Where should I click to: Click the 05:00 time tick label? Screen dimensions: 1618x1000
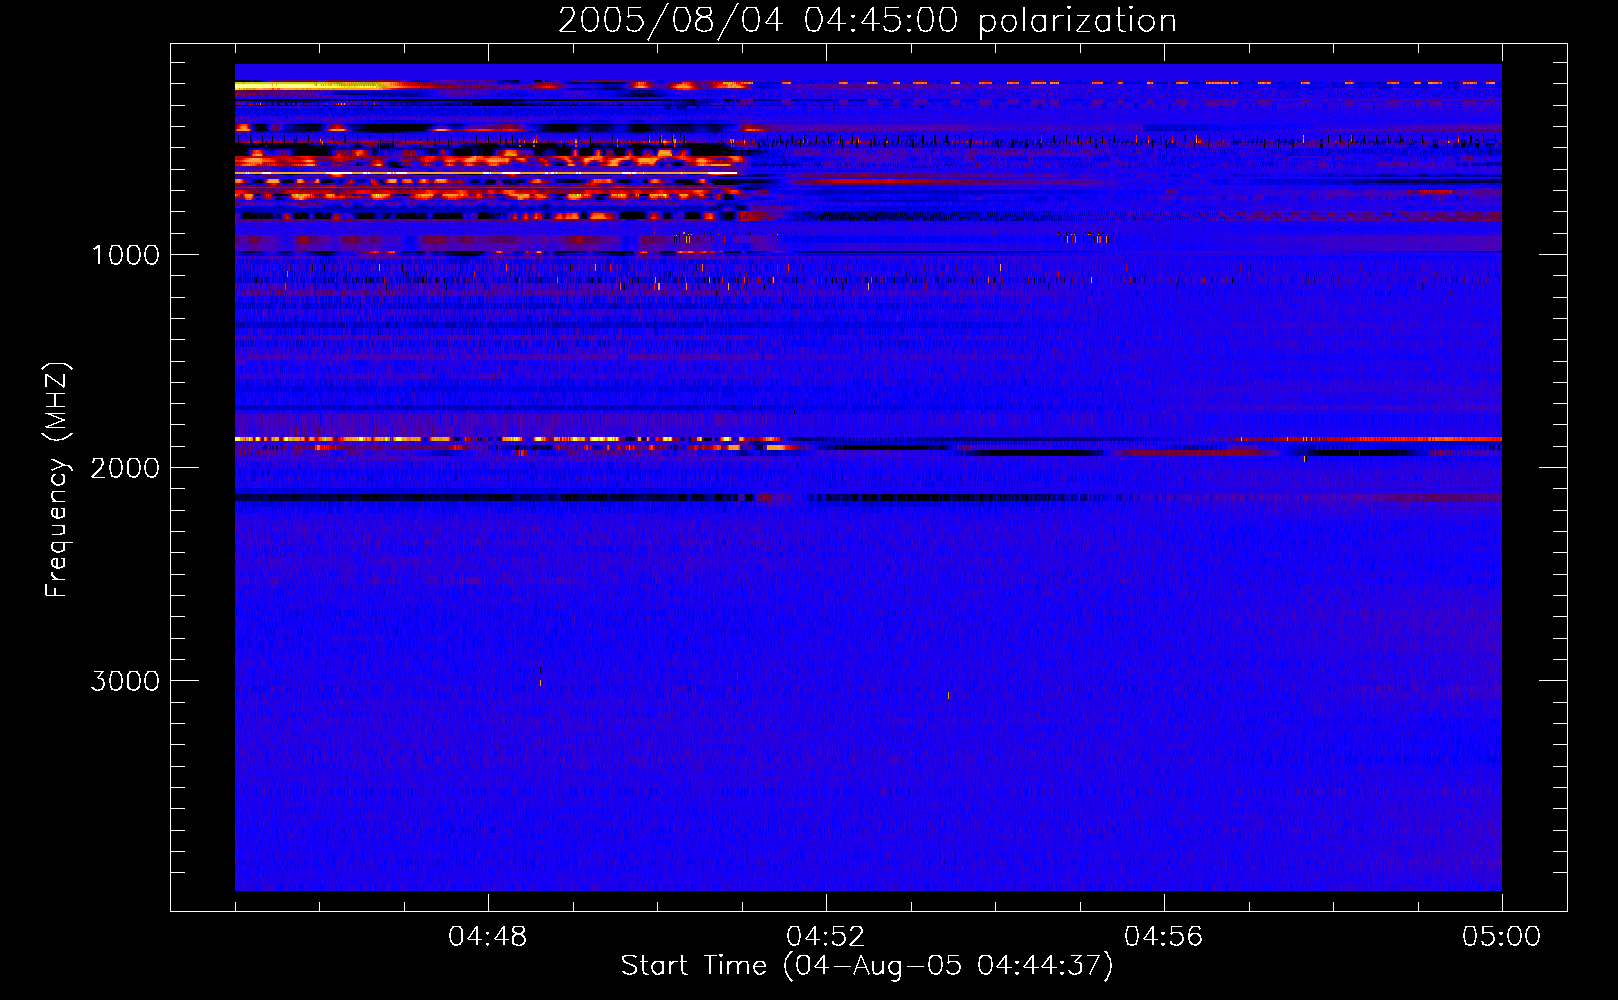pos(1502,937)
